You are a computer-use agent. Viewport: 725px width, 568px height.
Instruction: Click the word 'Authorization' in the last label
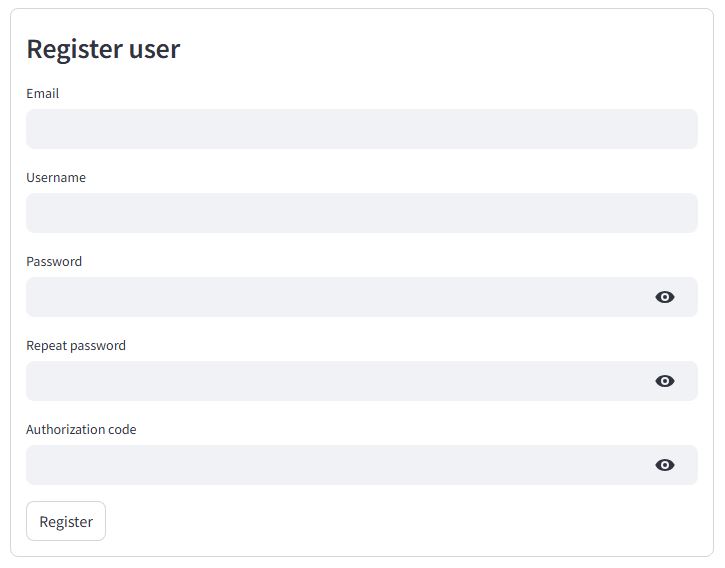point(67,430)
